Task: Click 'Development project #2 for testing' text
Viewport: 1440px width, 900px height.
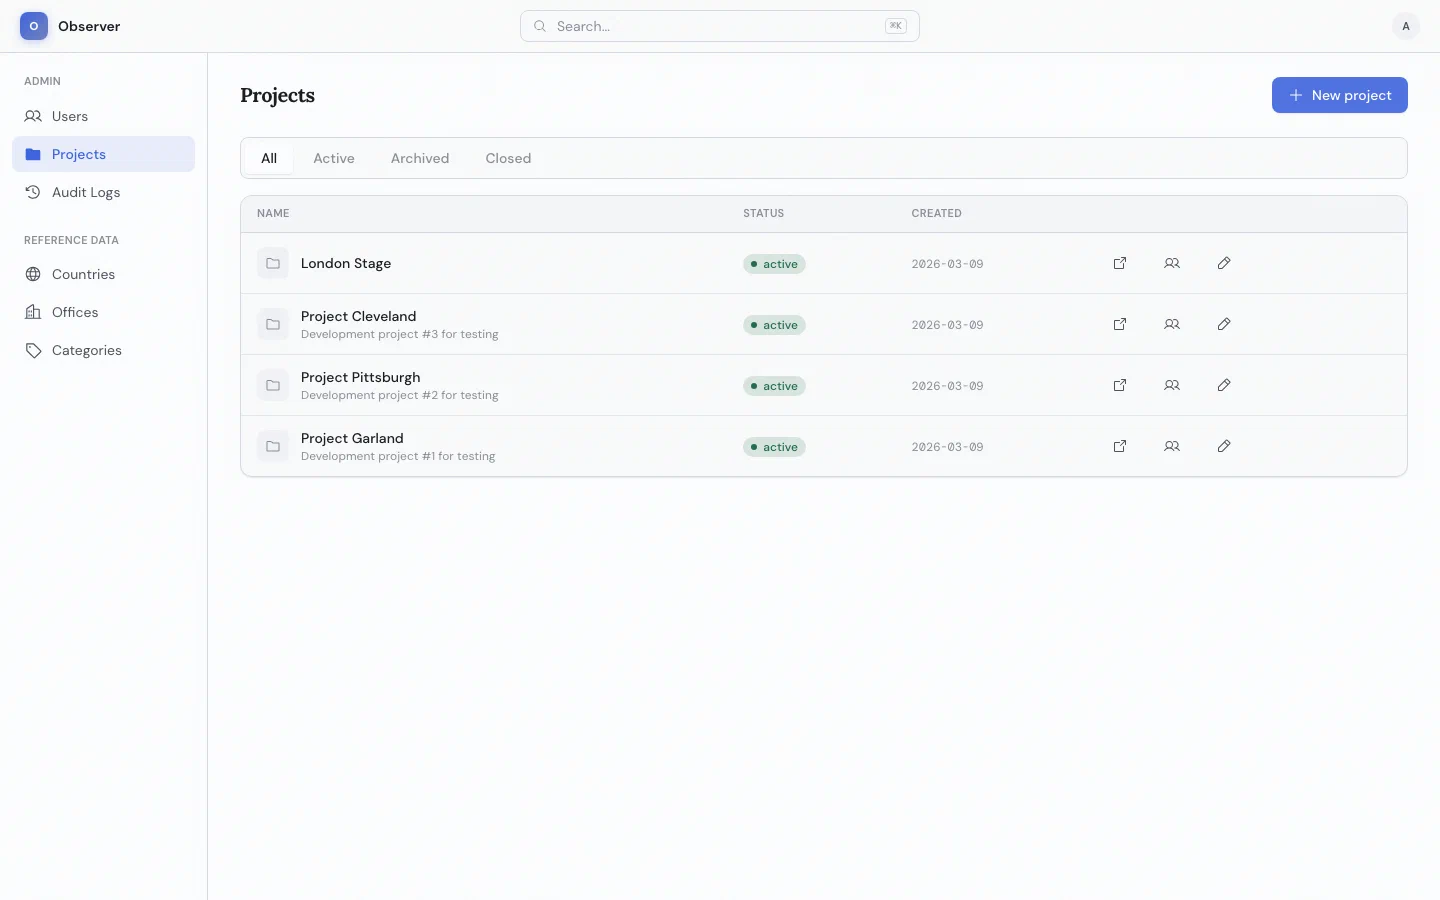Action: (399, 395)
